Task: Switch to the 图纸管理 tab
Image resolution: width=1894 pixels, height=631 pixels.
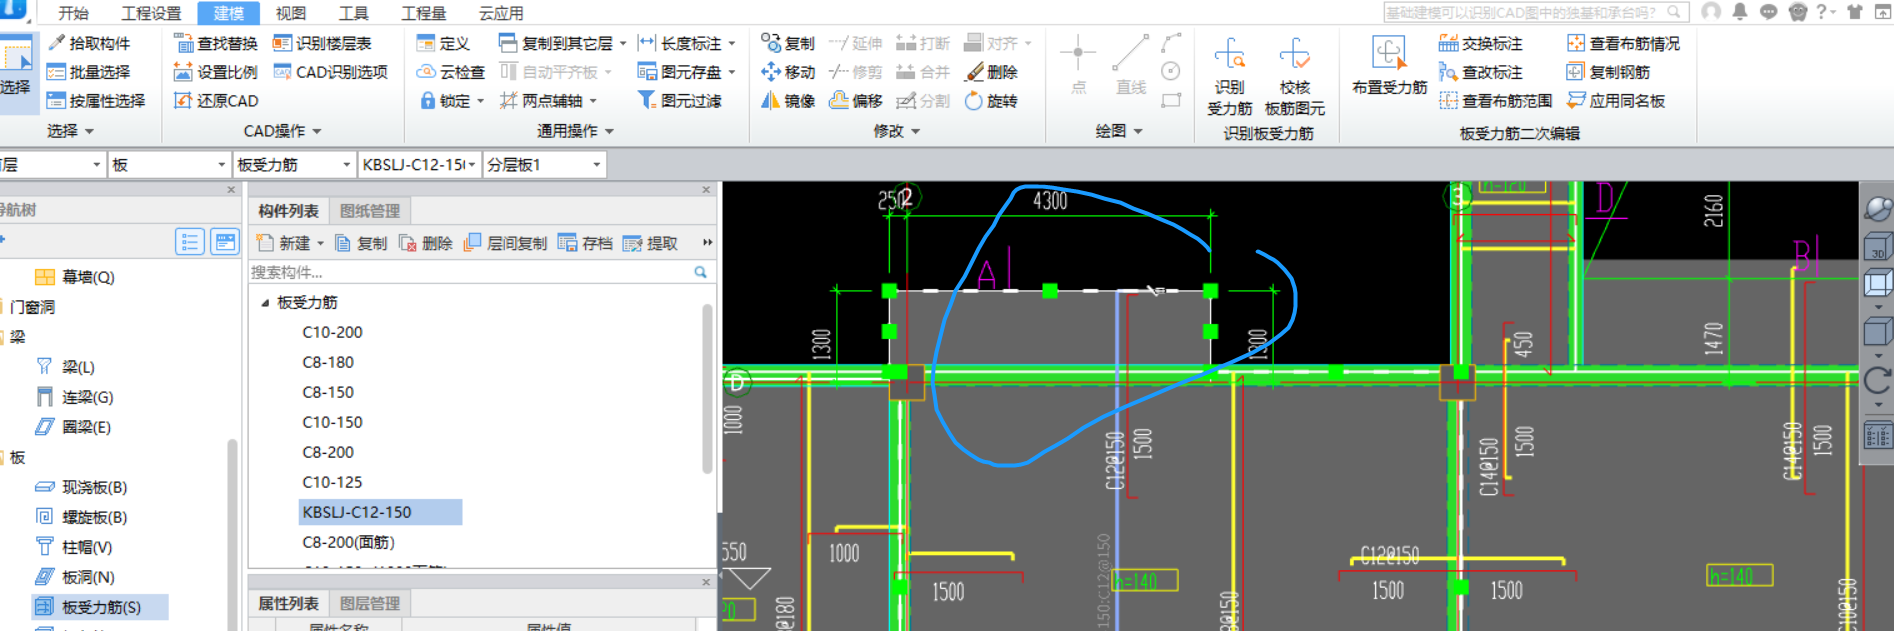Action: (369, 211)
